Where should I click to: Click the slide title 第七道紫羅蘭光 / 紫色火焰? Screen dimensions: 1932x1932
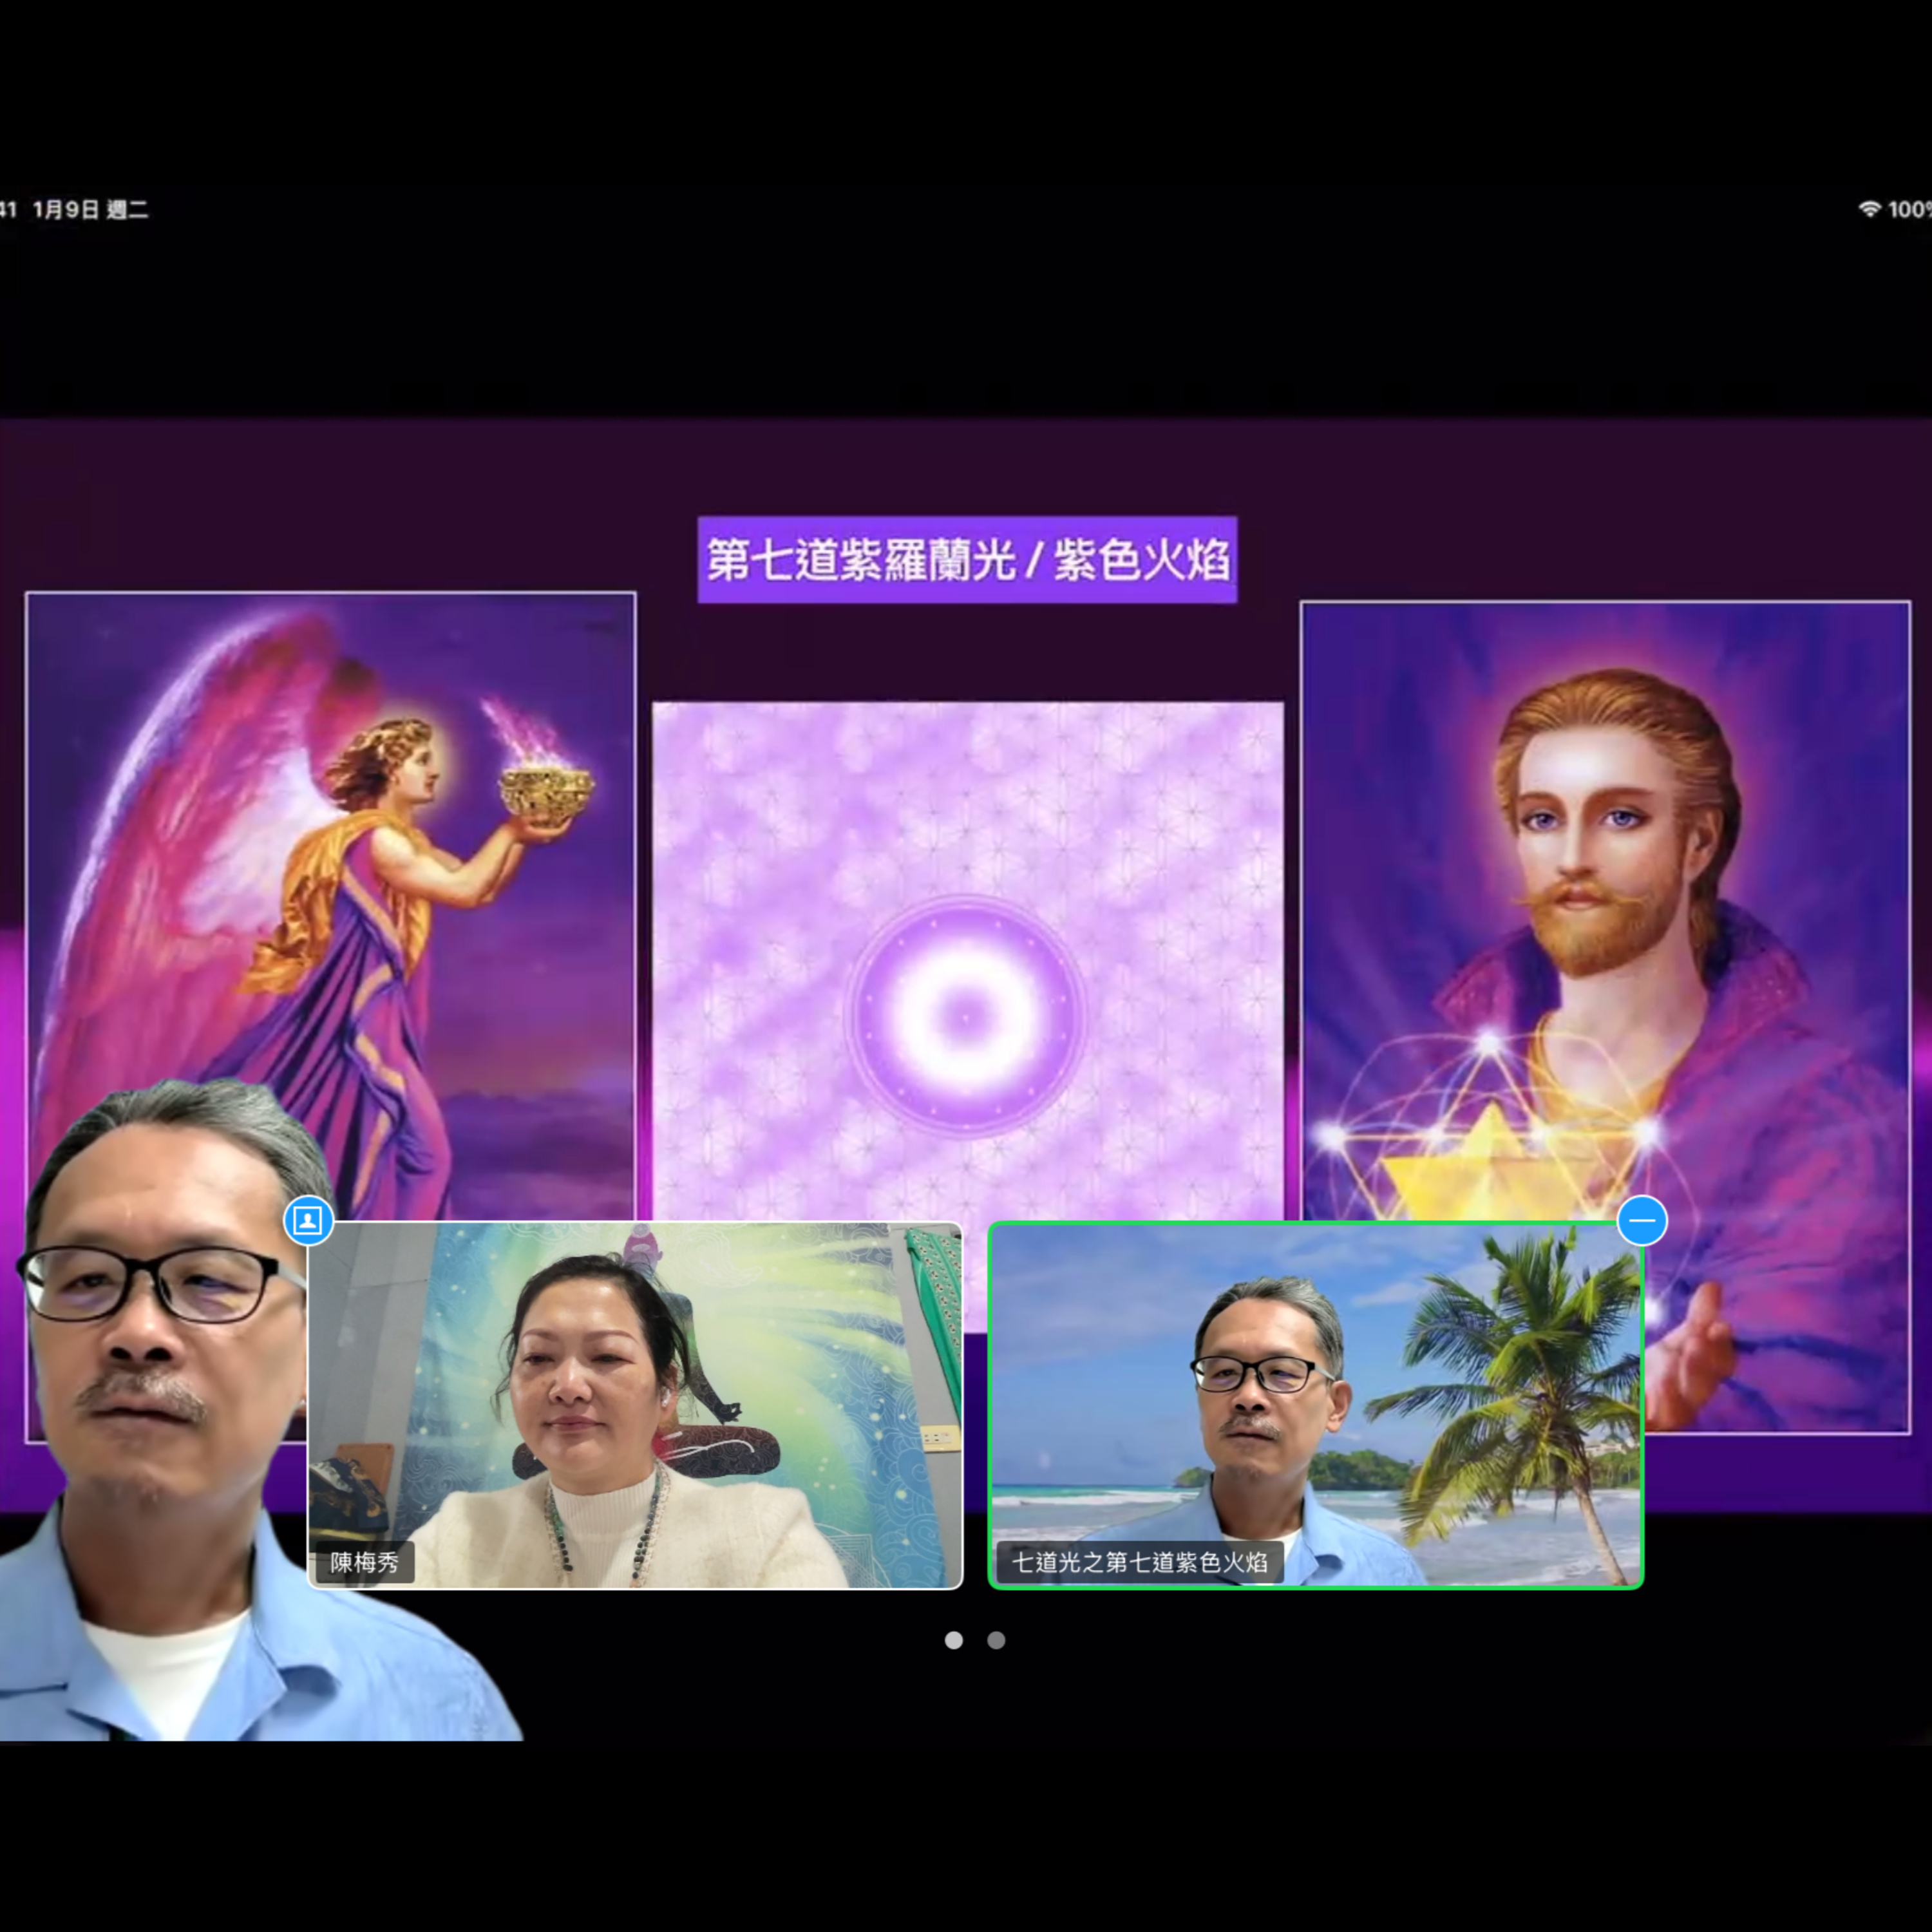967,560
